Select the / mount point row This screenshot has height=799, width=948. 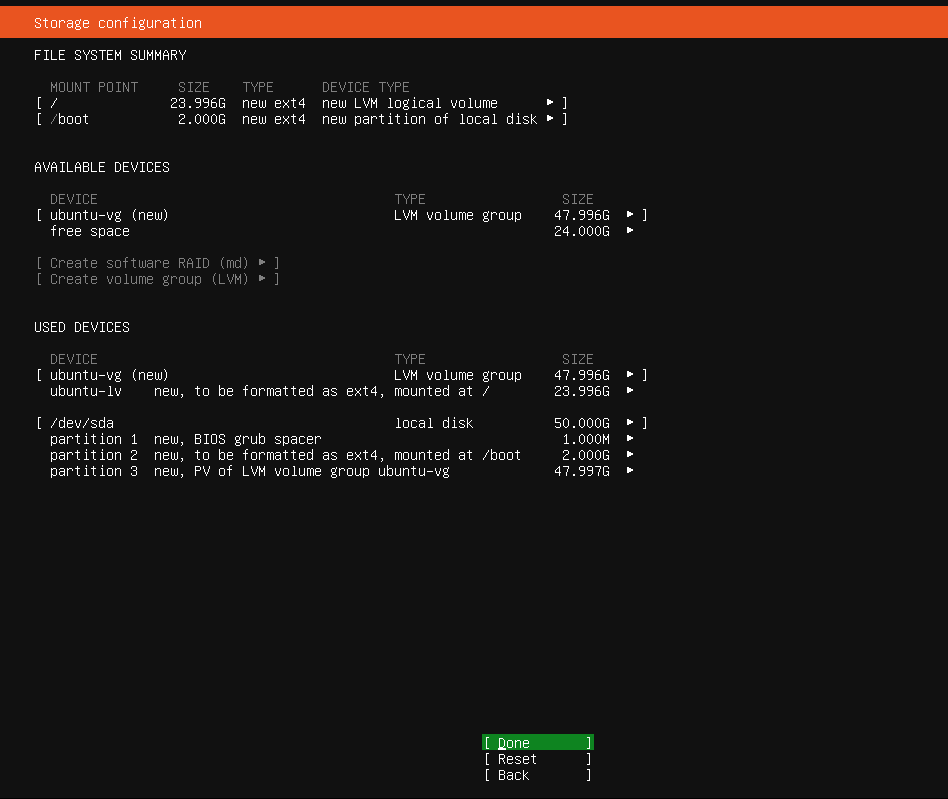point(302,103)
